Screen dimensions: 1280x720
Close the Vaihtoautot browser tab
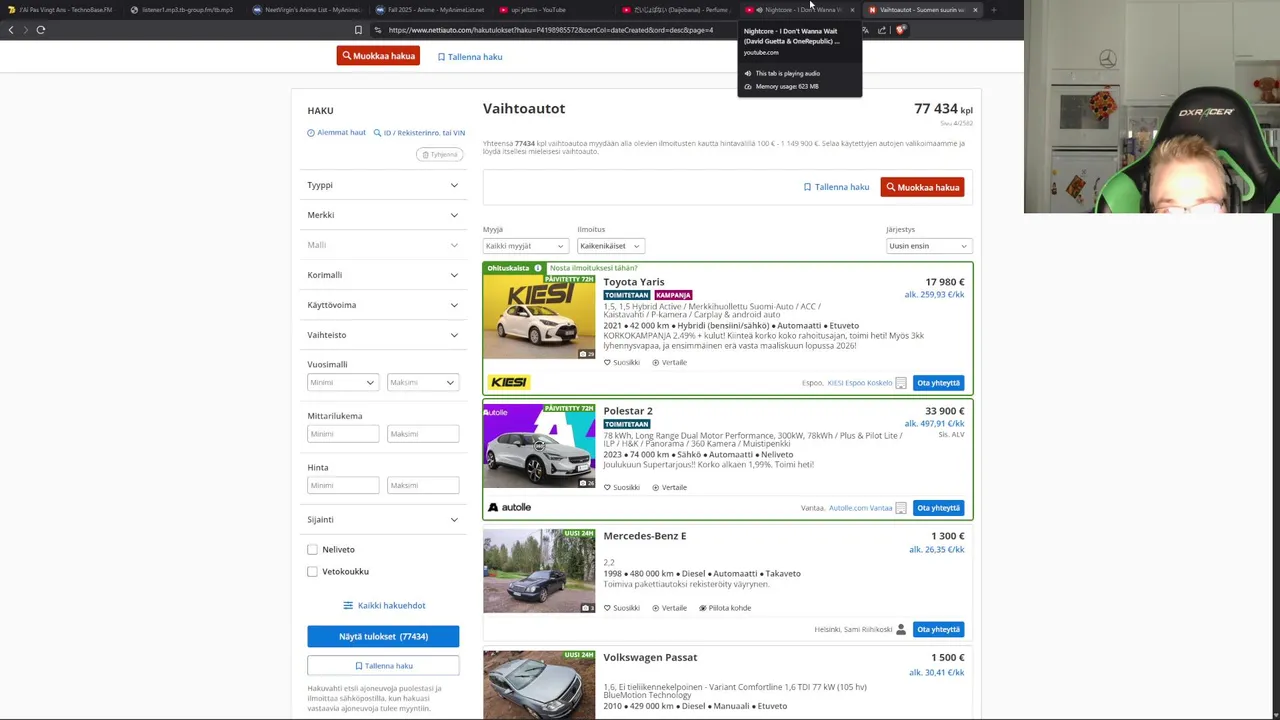coord(975,10)
